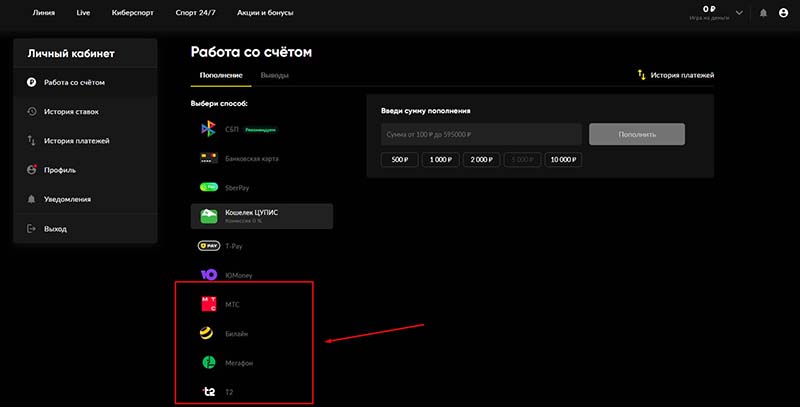
Task: Click the ЮMoney logo icon
Action: click(209, 275)
